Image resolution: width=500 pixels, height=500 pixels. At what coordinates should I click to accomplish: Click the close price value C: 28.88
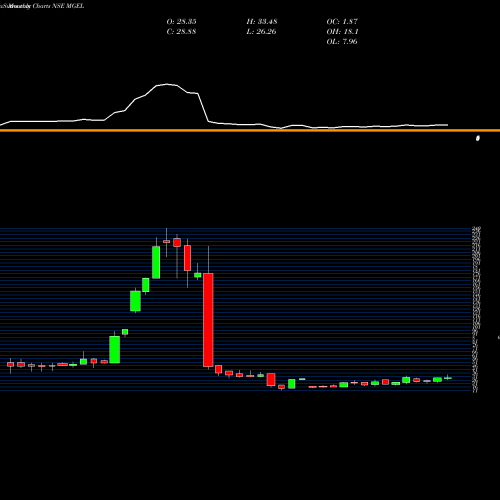181,32
